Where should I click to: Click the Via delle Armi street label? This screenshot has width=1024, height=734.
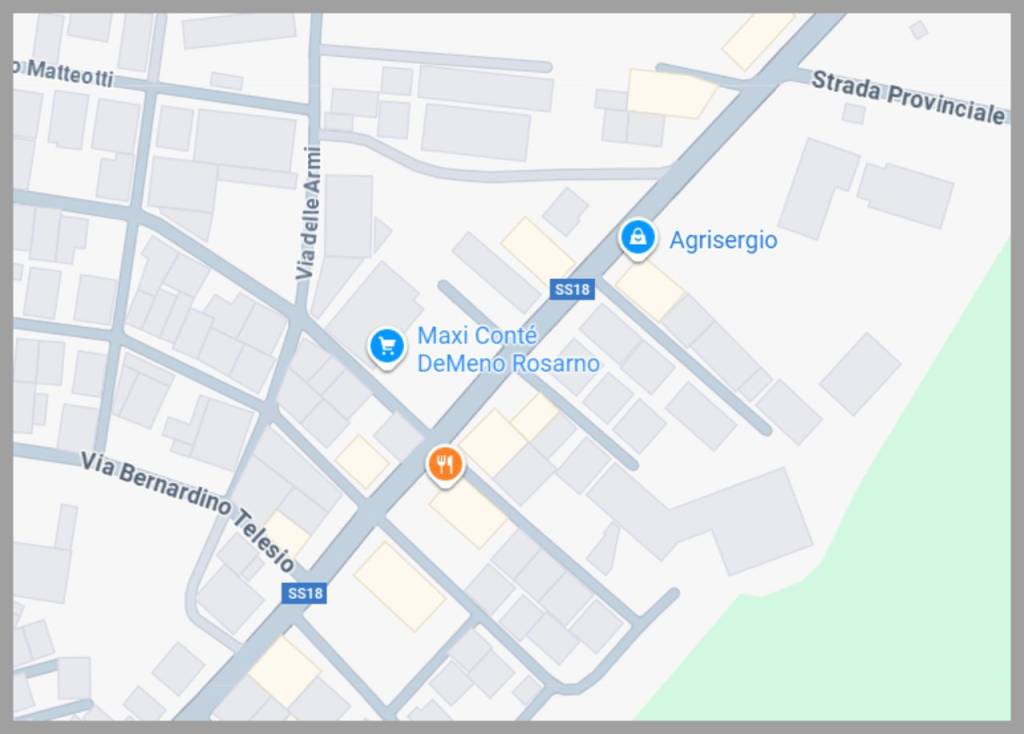coord(310,213)
